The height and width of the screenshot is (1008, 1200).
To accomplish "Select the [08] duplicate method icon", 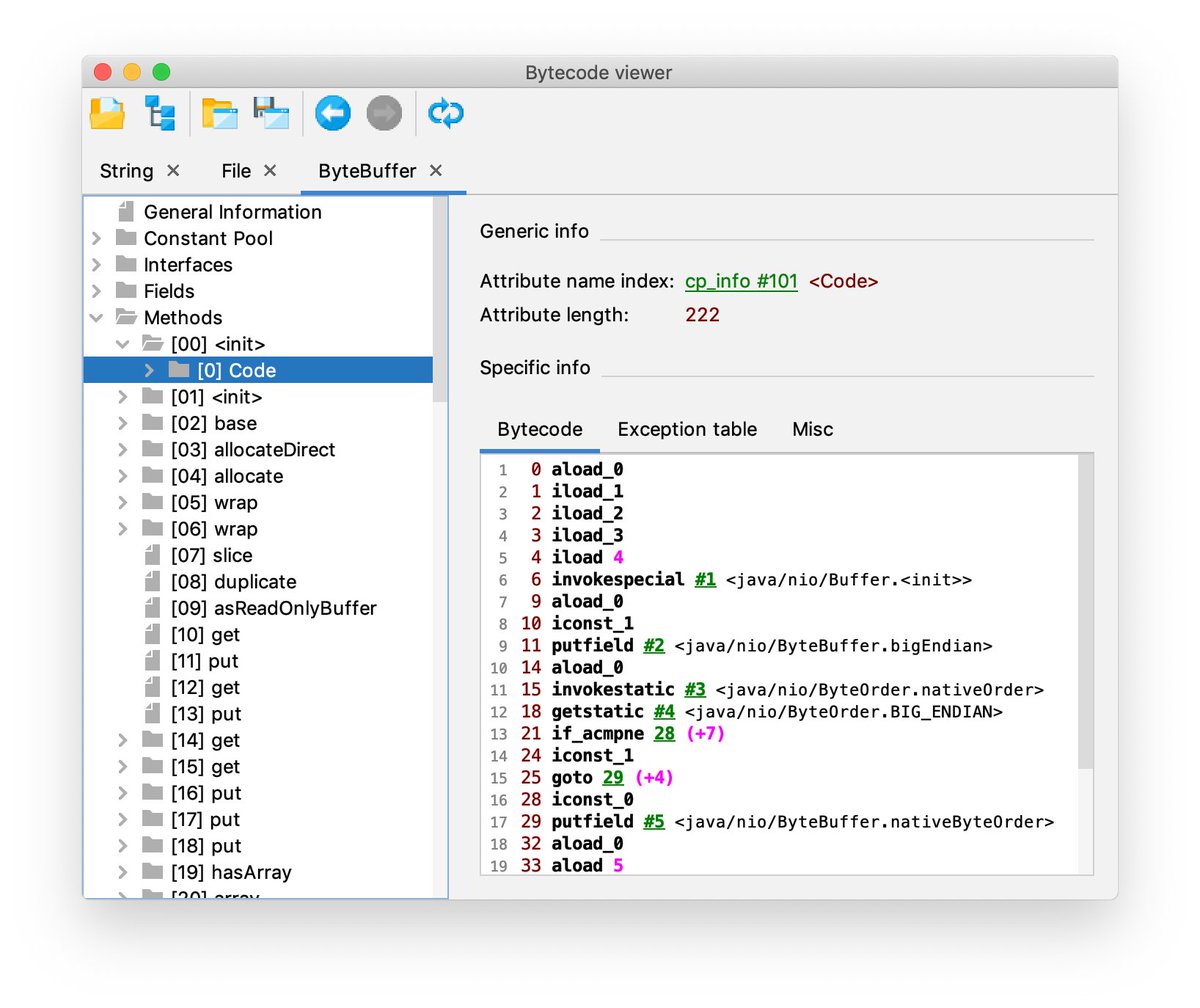I will 152,581.
